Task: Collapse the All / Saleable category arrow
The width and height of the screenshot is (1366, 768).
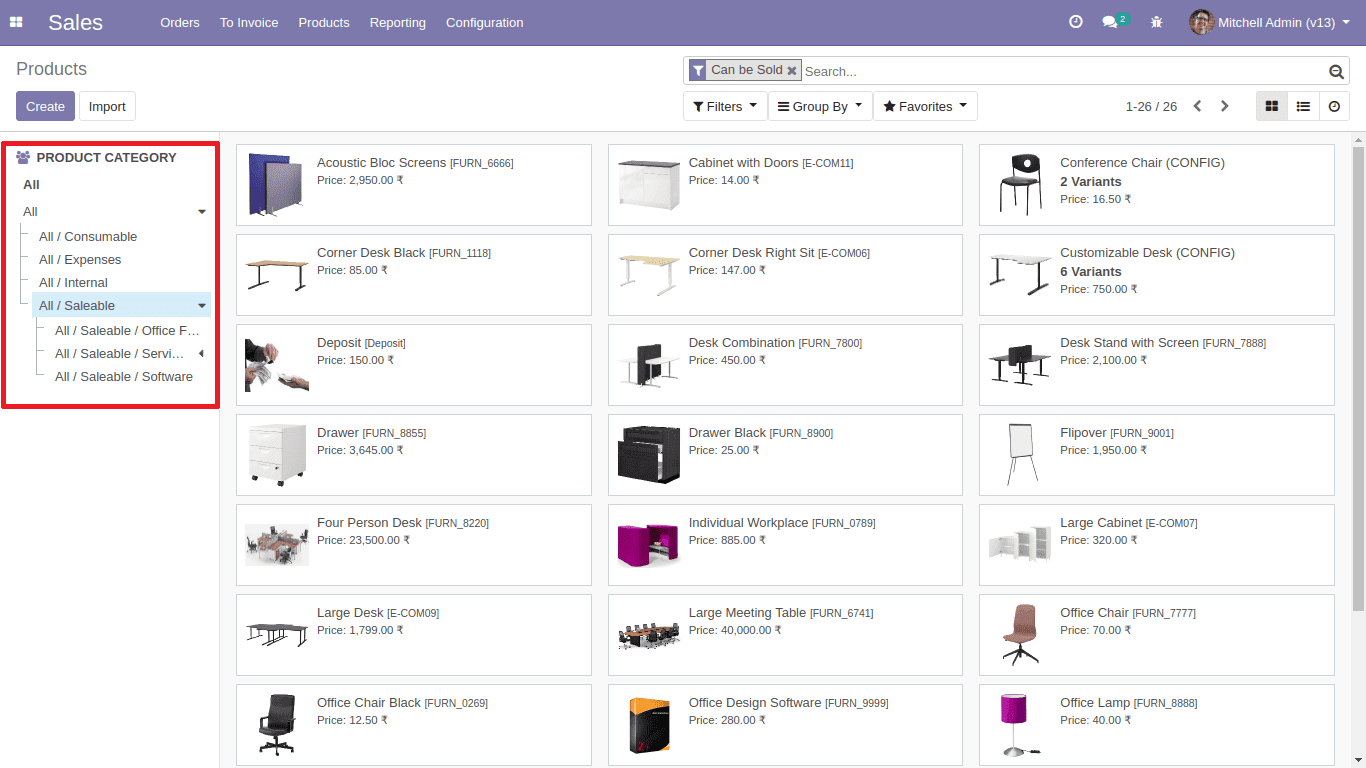Action: pos(202,306)
